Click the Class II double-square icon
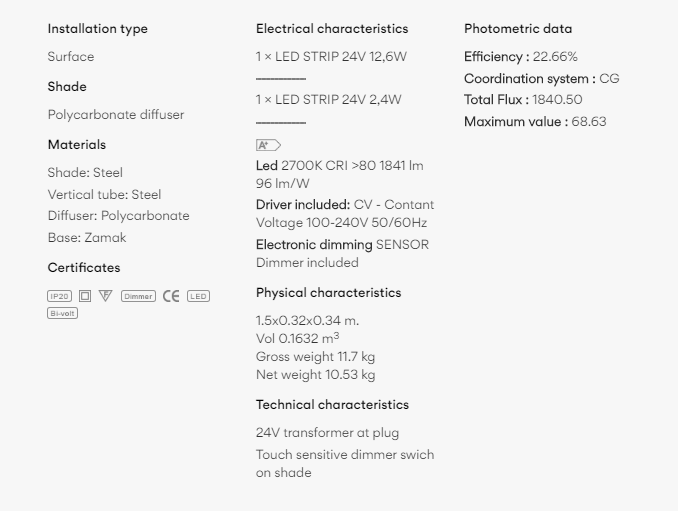Screen dimensions: 678x511 point(85,296)
